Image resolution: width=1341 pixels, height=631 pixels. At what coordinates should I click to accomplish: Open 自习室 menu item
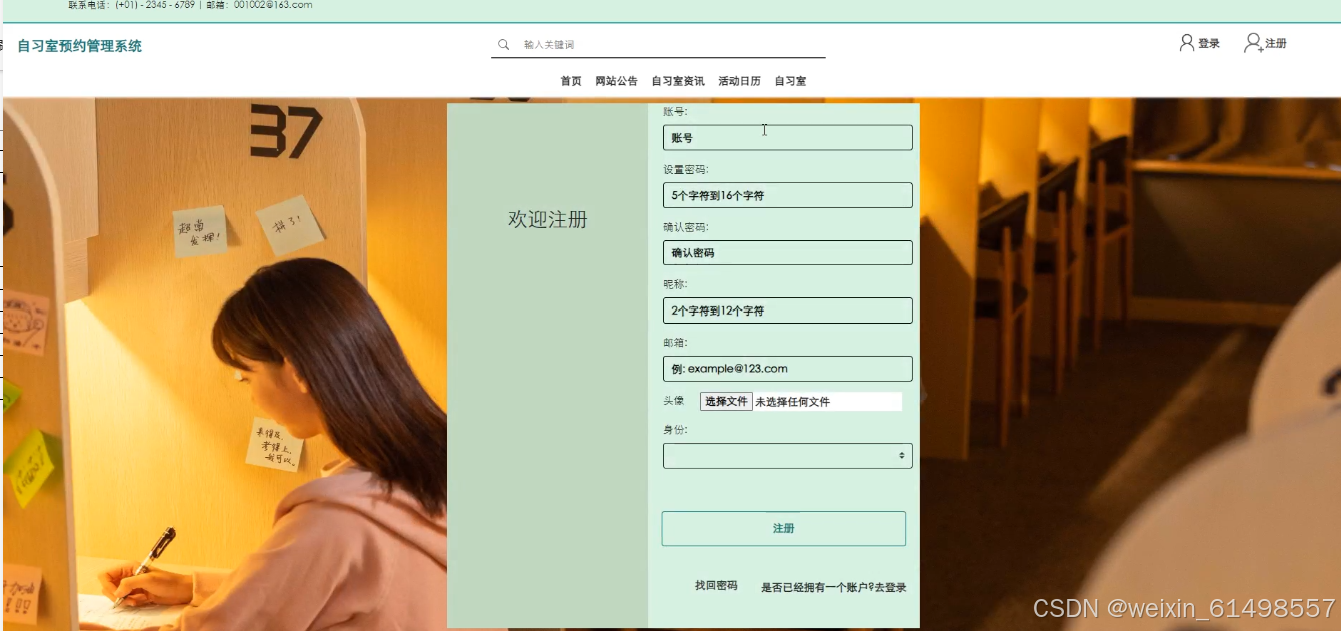point(790,81)
